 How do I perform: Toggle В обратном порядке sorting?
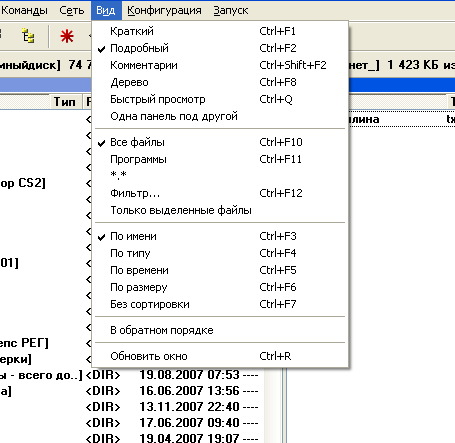click(220, 330)
